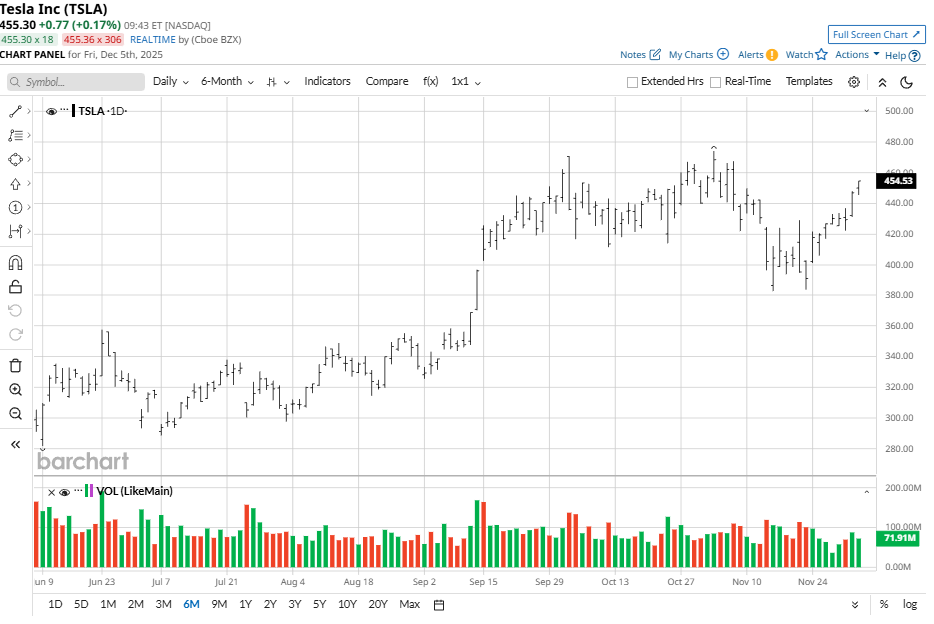
Task: Open the Compare menu
Action: click(387, 81)
